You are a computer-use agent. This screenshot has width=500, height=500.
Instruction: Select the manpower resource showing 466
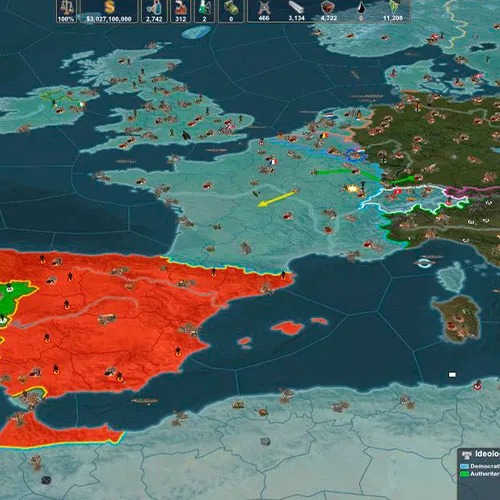coord(264,11)
